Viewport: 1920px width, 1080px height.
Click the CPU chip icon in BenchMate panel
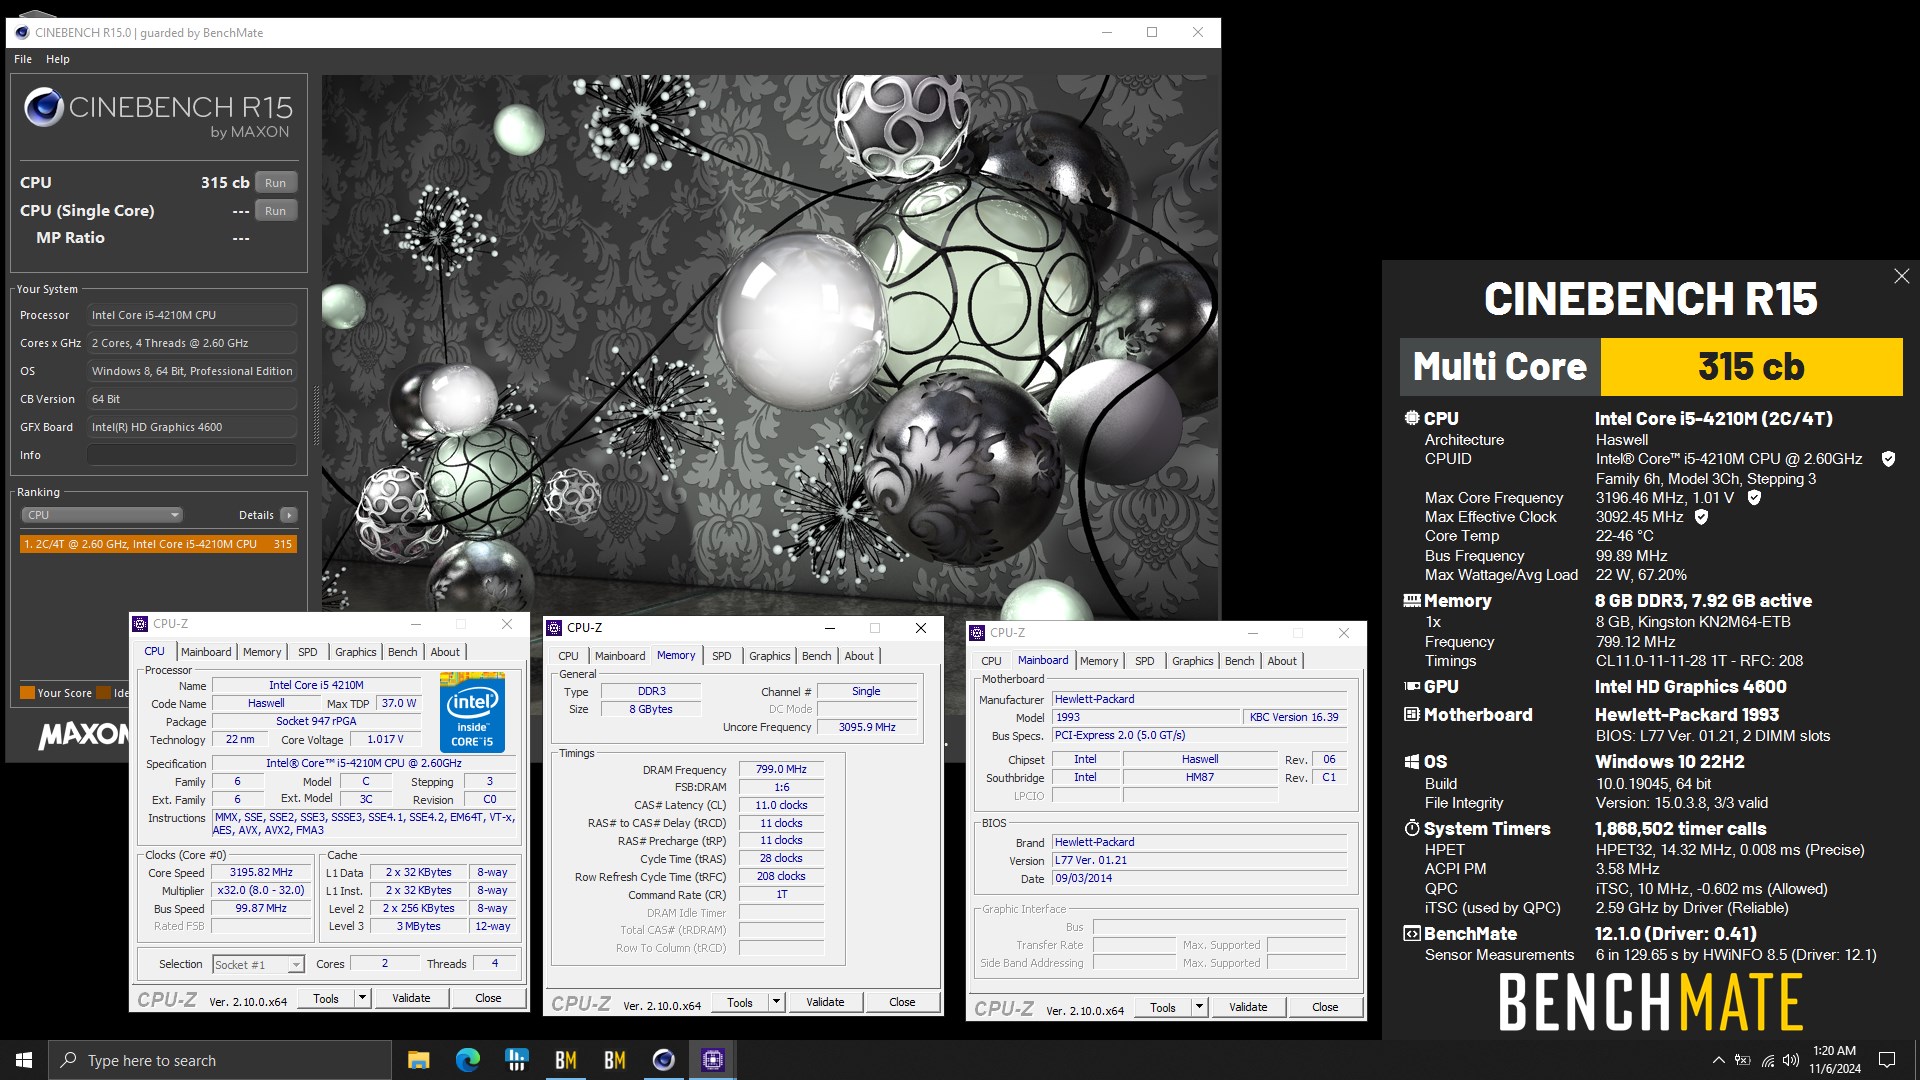pyautogui.click(x=1412, y=418)
